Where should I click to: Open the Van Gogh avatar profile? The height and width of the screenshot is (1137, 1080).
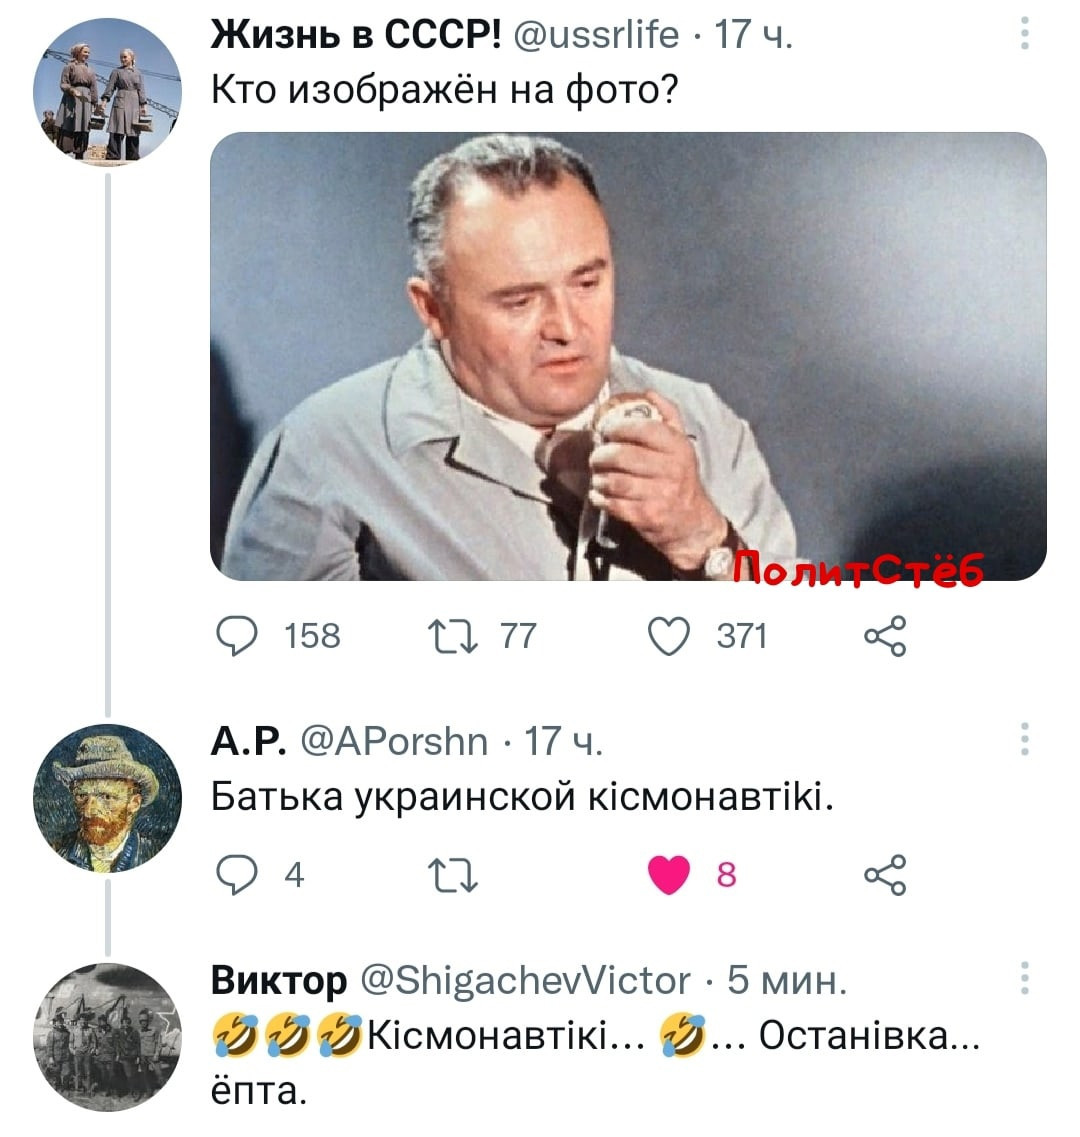pyautogui.click(x=107, y=798)
